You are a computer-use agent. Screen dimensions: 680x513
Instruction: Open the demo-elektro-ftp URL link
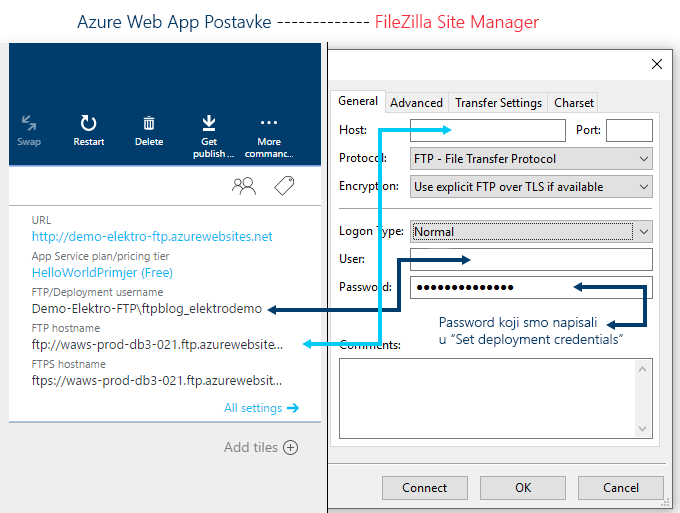pos(152,236)
